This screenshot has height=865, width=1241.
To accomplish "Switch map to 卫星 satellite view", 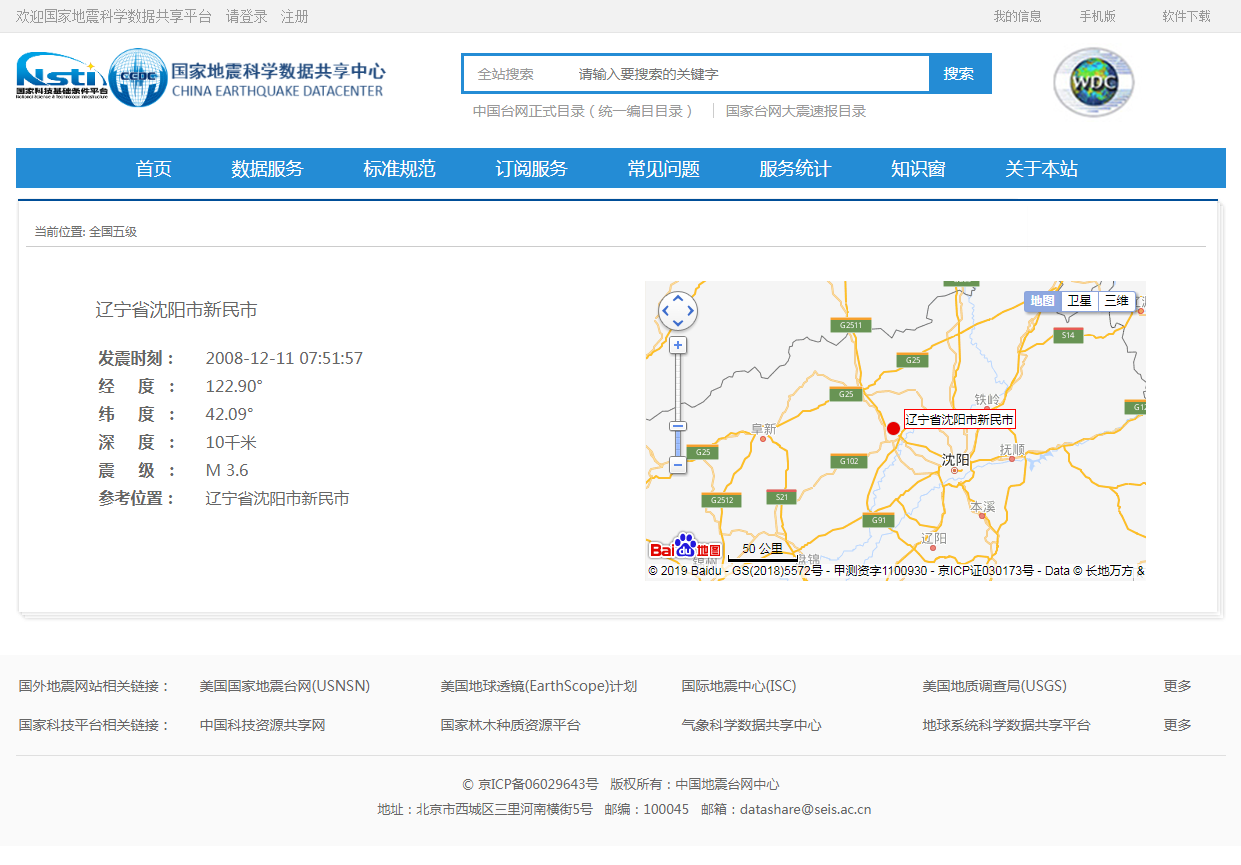I will [x=1079, y=301].
